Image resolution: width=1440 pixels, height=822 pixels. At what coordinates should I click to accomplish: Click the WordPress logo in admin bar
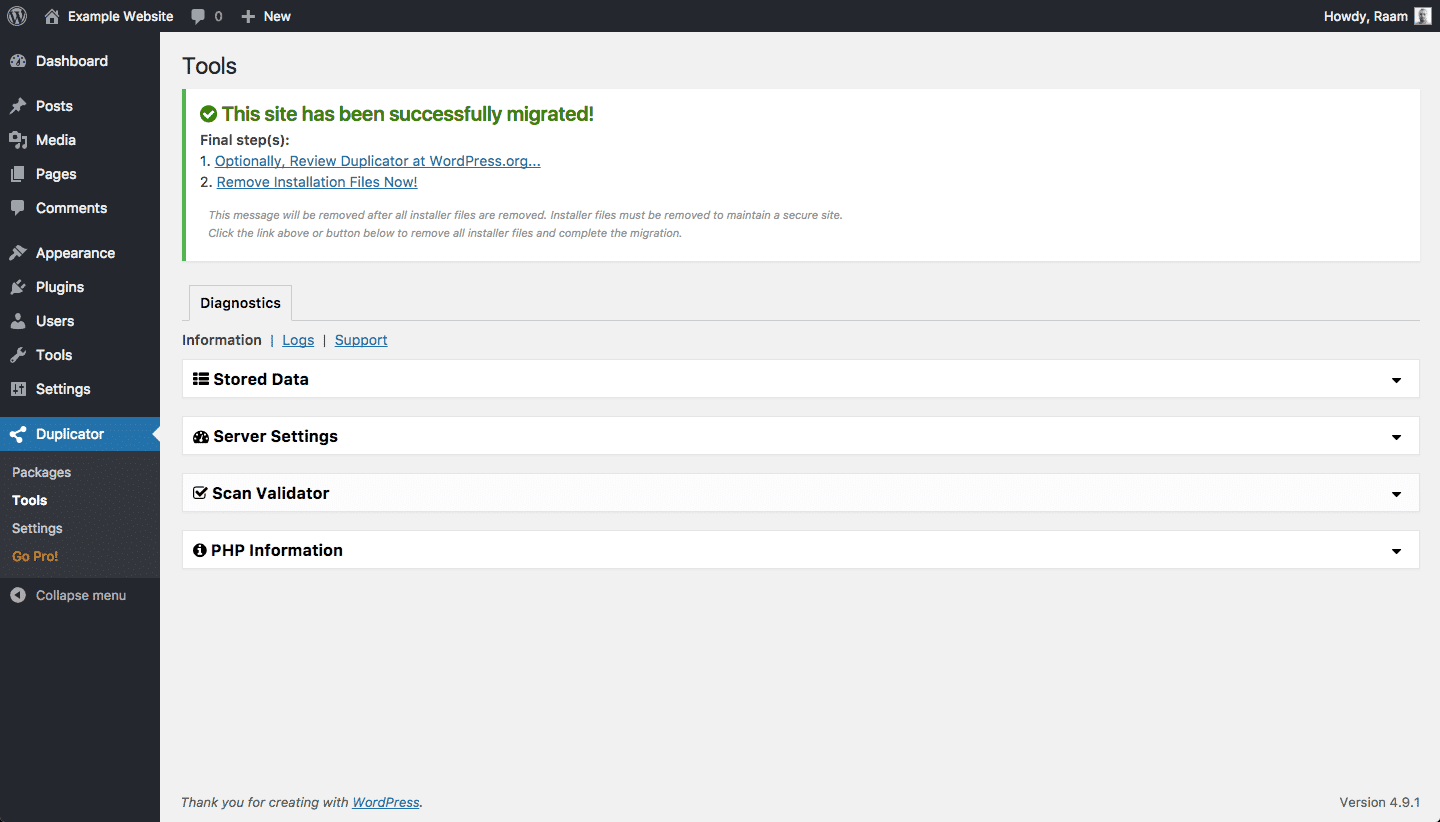pyautogui.click(x=16, y=16)
